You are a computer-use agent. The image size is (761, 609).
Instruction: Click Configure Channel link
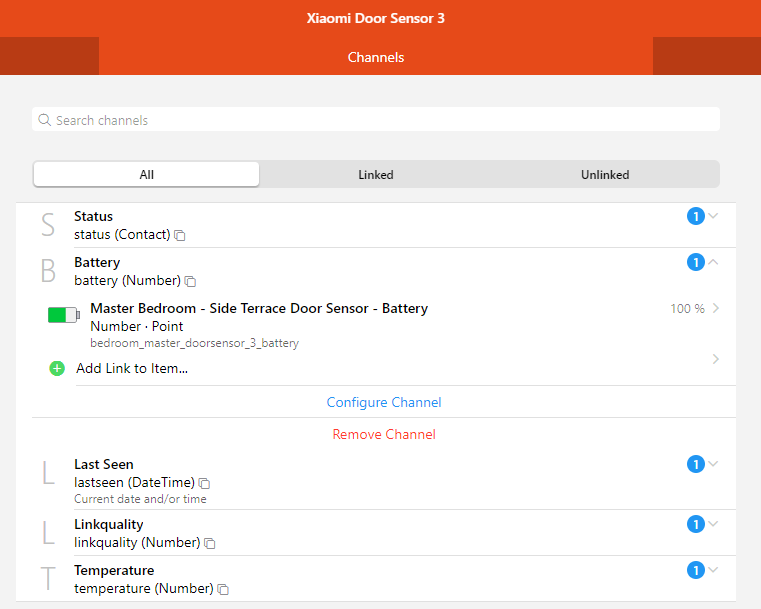384,402
